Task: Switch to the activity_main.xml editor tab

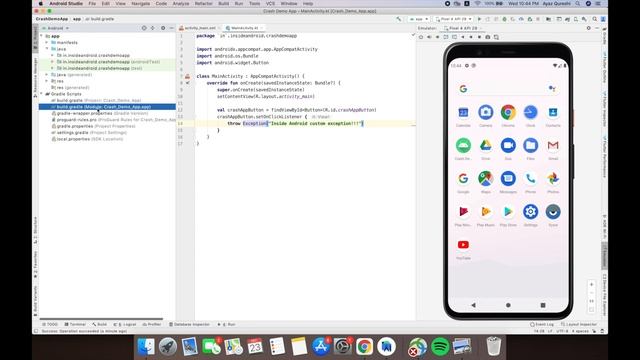Action: [200, 28]
